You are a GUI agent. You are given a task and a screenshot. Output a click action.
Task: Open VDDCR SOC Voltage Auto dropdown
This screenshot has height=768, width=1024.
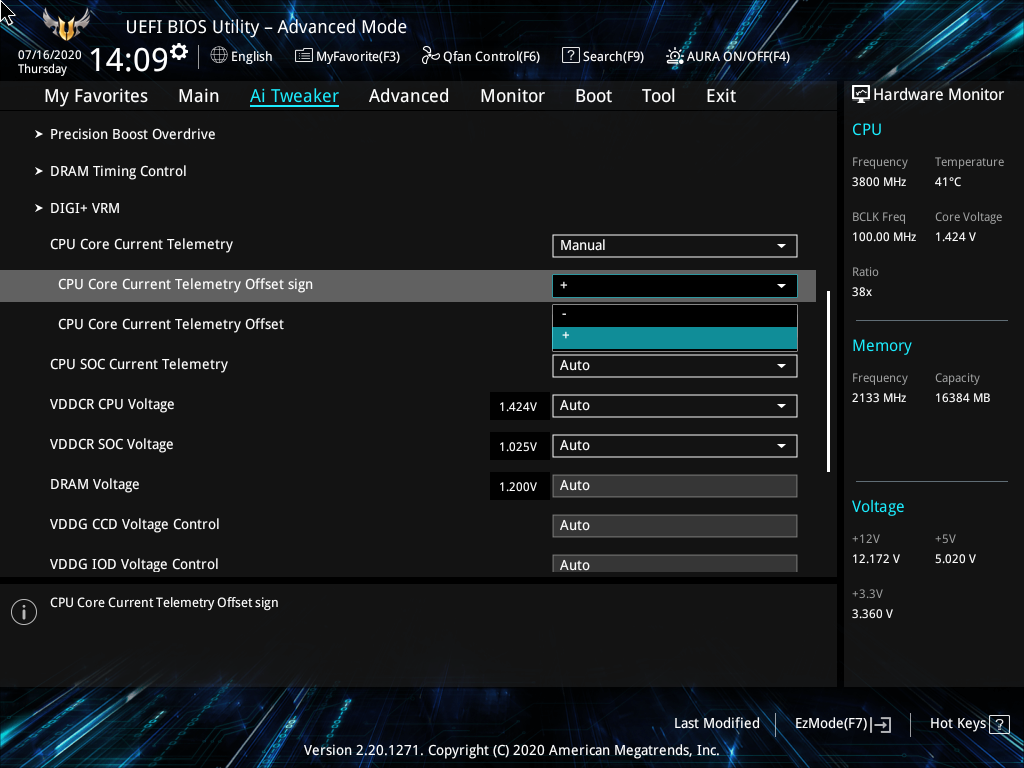pos(675,445)
